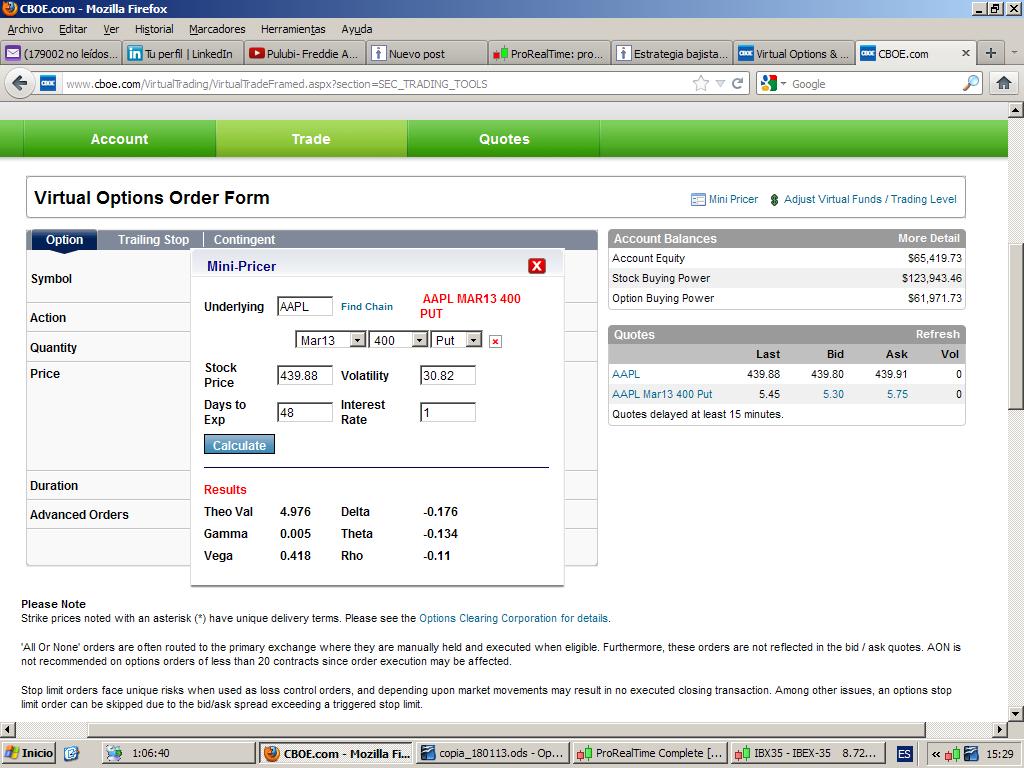Remove option leg with small red x

(496, 342)
